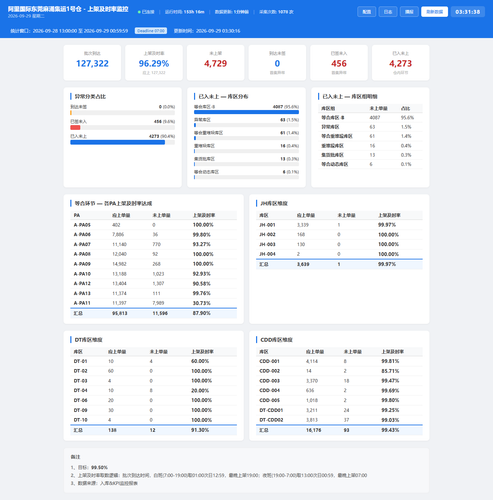Click the white 刷新数据 button

pyautogui.click(x=434, y=12)
